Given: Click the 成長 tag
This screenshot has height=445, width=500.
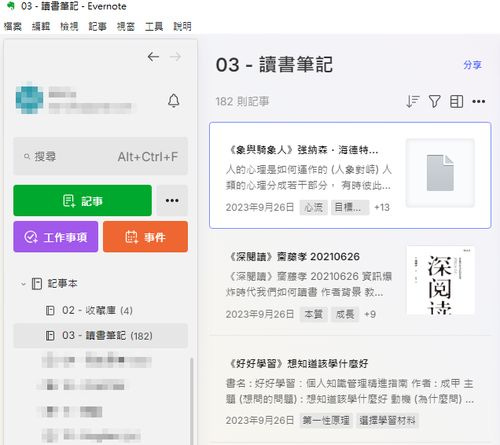Looking at the screenshot, I should click(345, 314).
